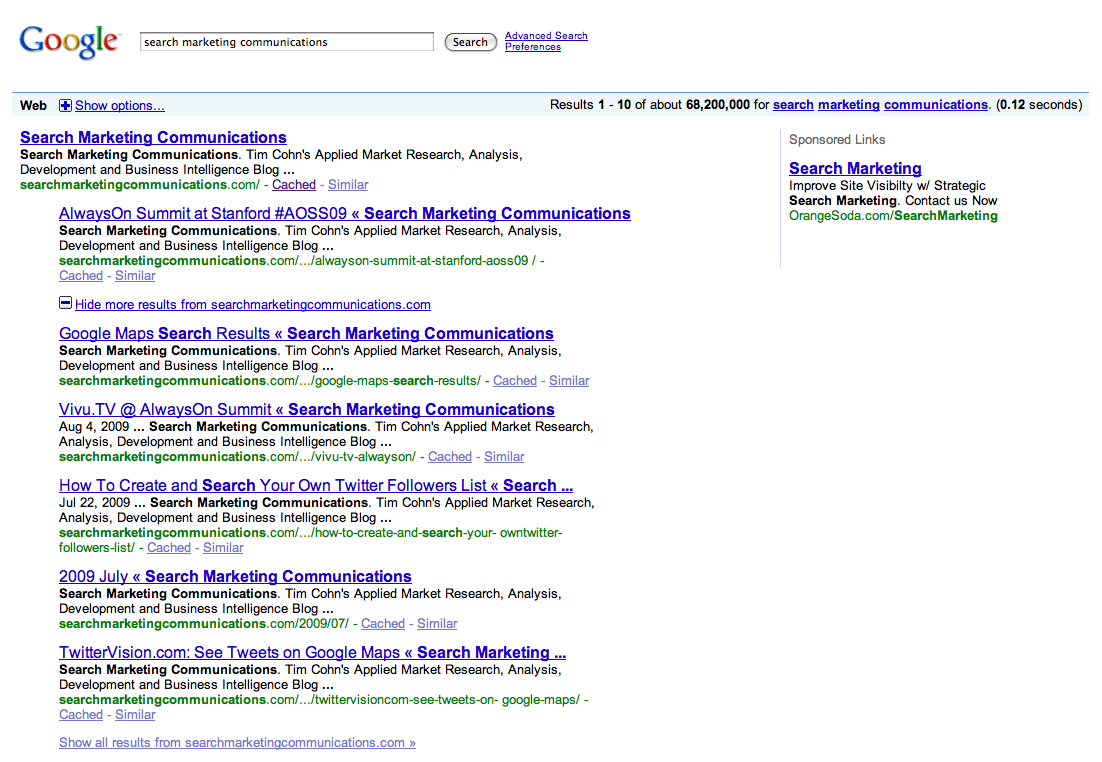The height and width of the screenshot is (762, 1102).
Task: Open AlwaysOn Summit at Stanford result
Action: point(344,214)
